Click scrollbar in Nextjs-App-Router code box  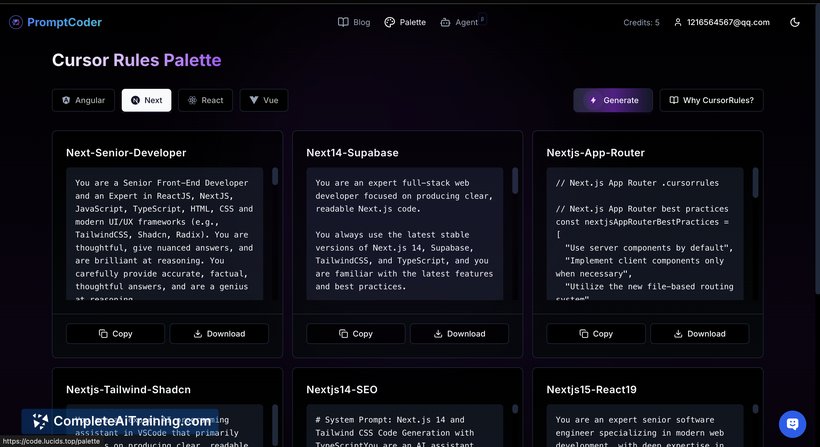tap(755, 182)
